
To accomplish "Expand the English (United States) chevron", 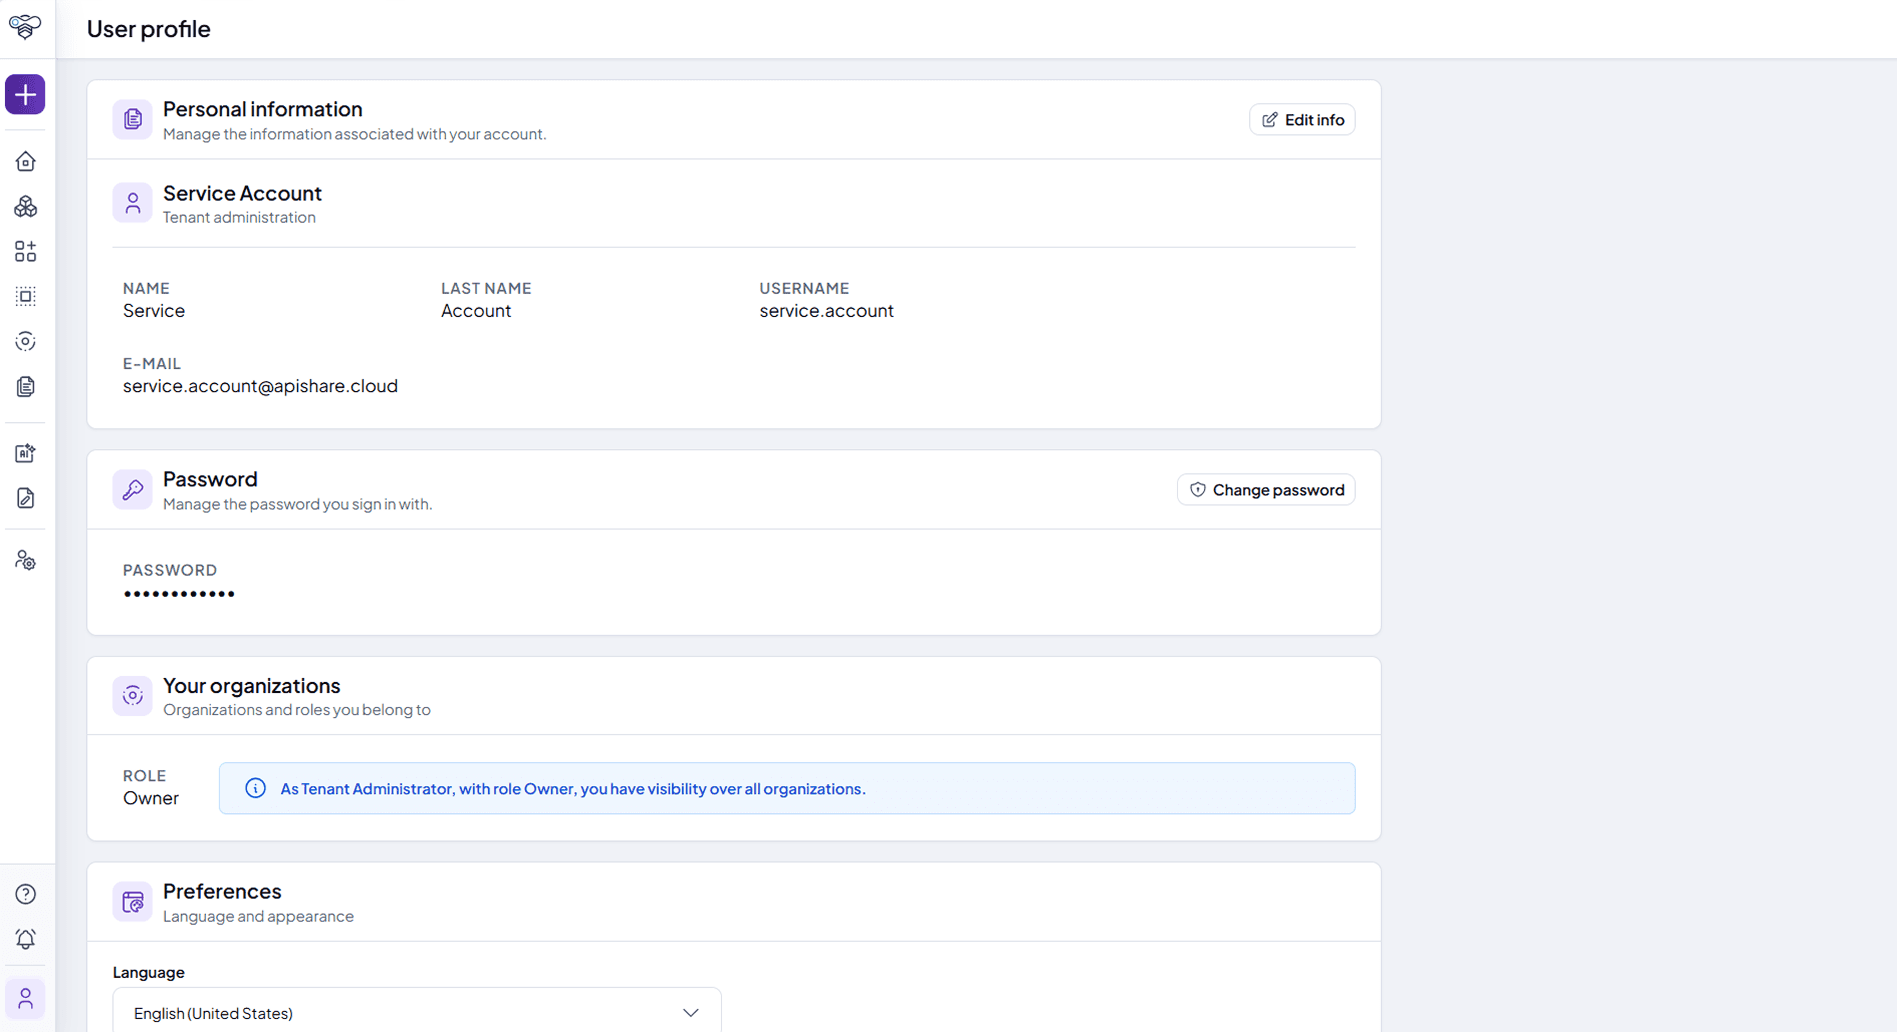I will pyautogui.click(x=690, y=1012).
